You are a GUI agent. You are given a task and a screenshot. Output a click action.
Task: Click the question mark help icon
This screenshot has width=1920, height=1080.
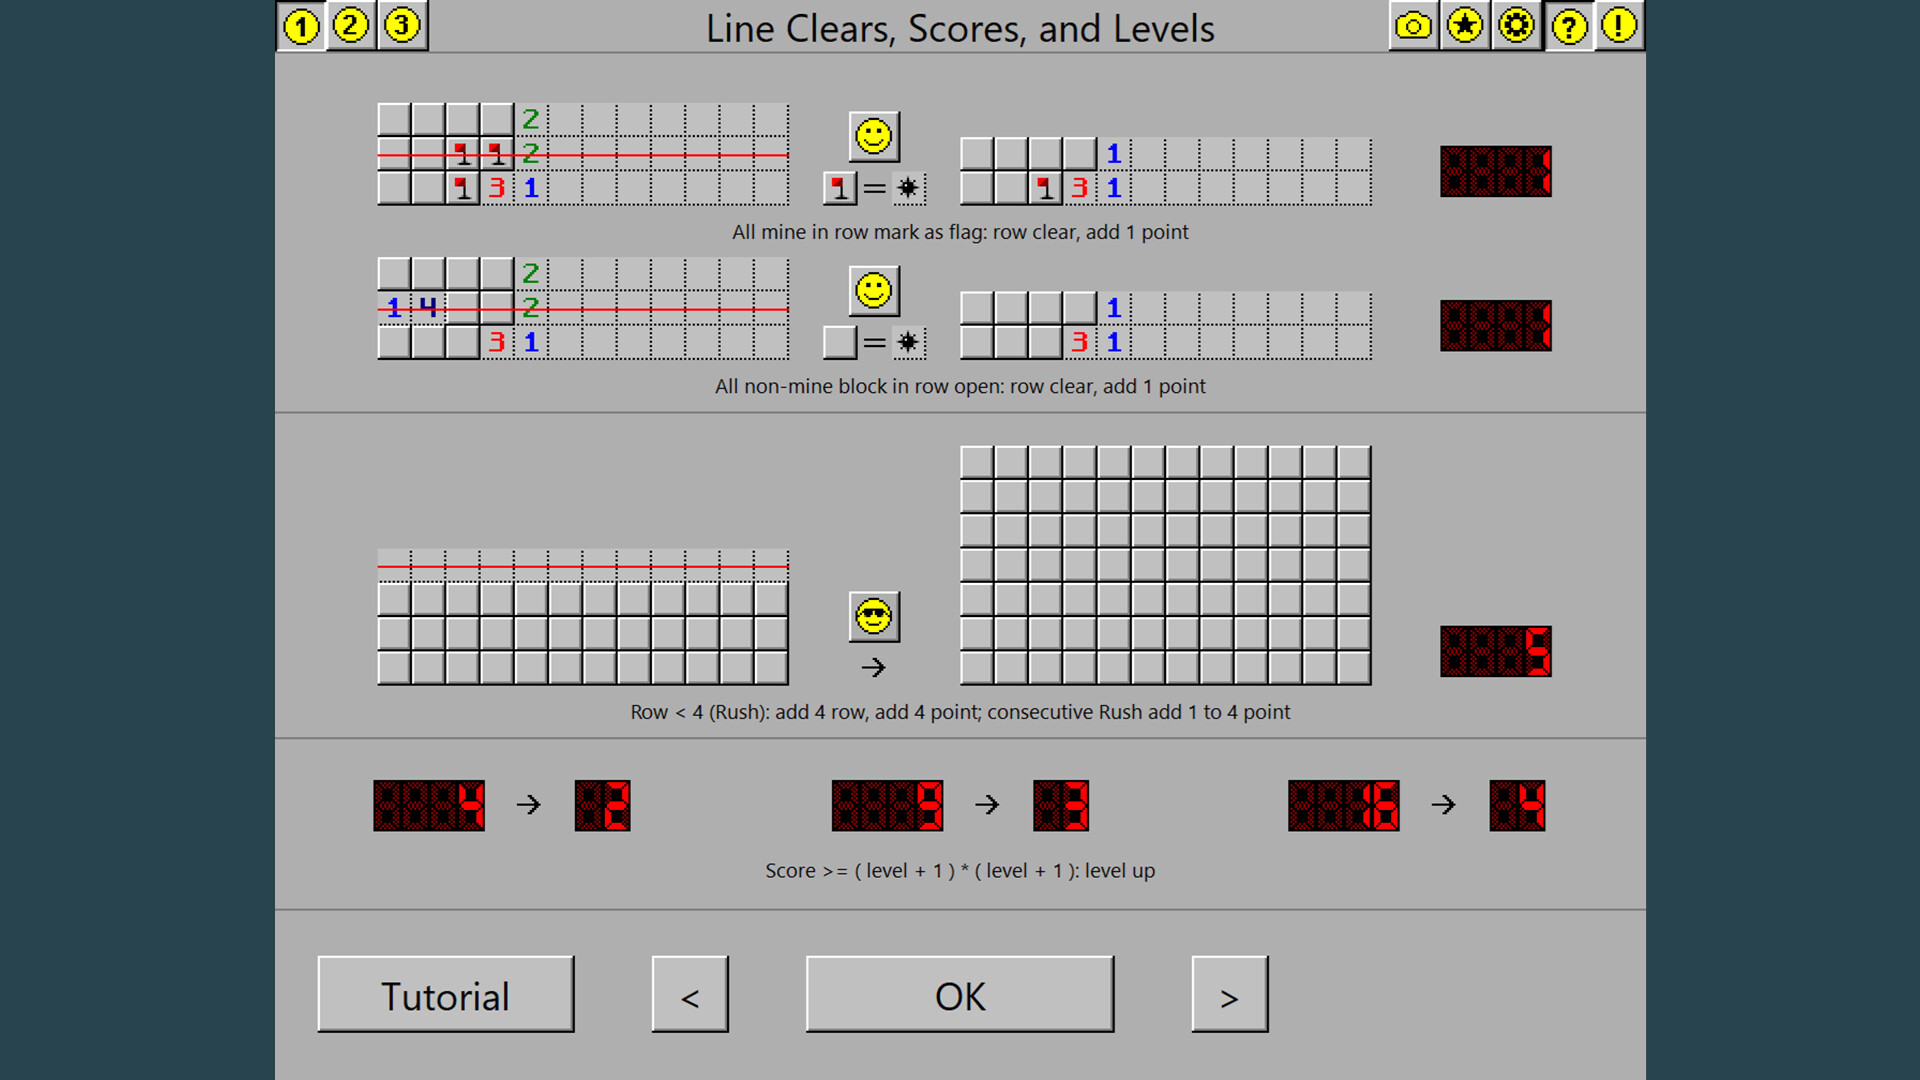pyautogui.click(x=1568, y=27)
